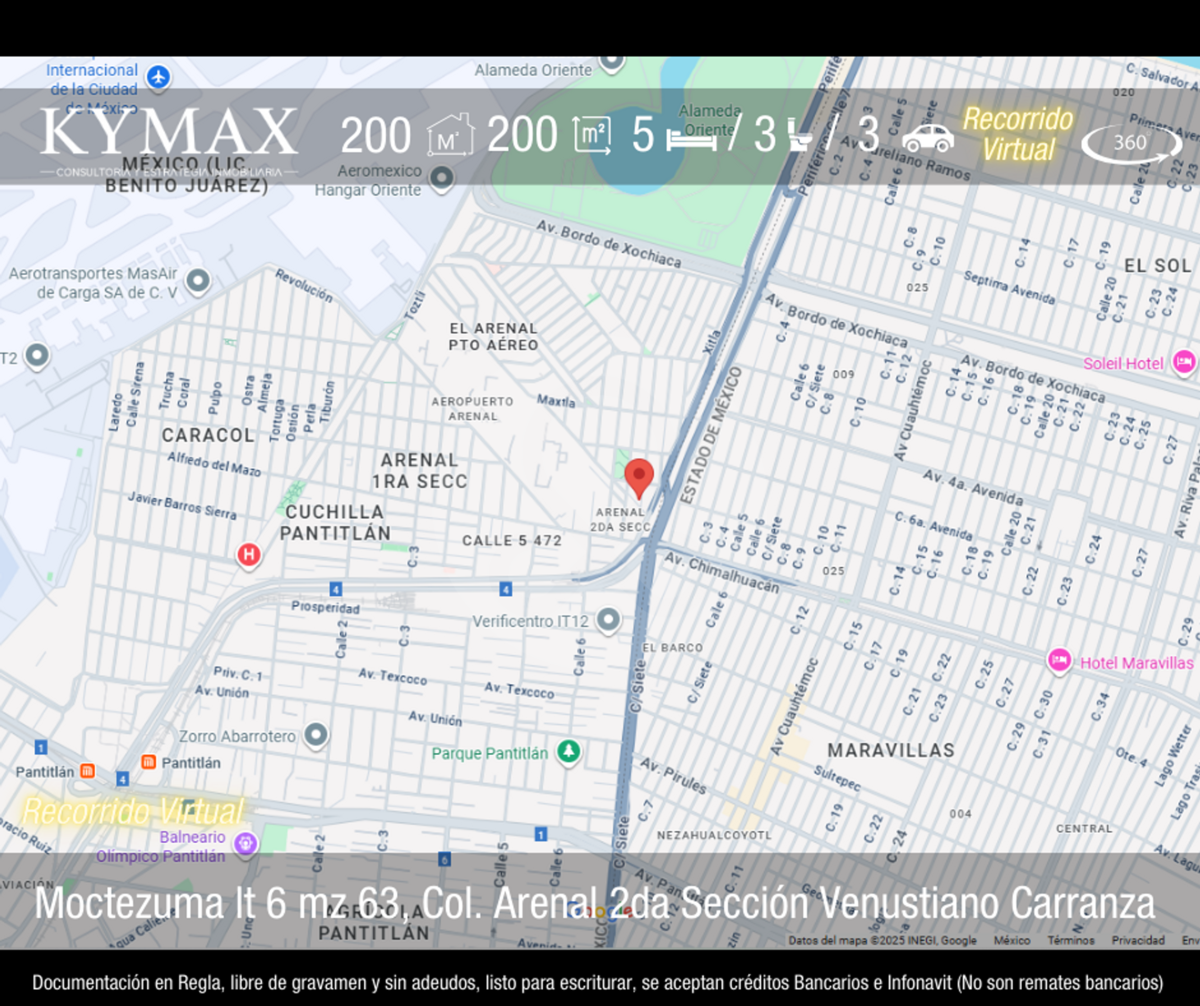Click the 'Zorro Abarrotero' label

[238, 736]
